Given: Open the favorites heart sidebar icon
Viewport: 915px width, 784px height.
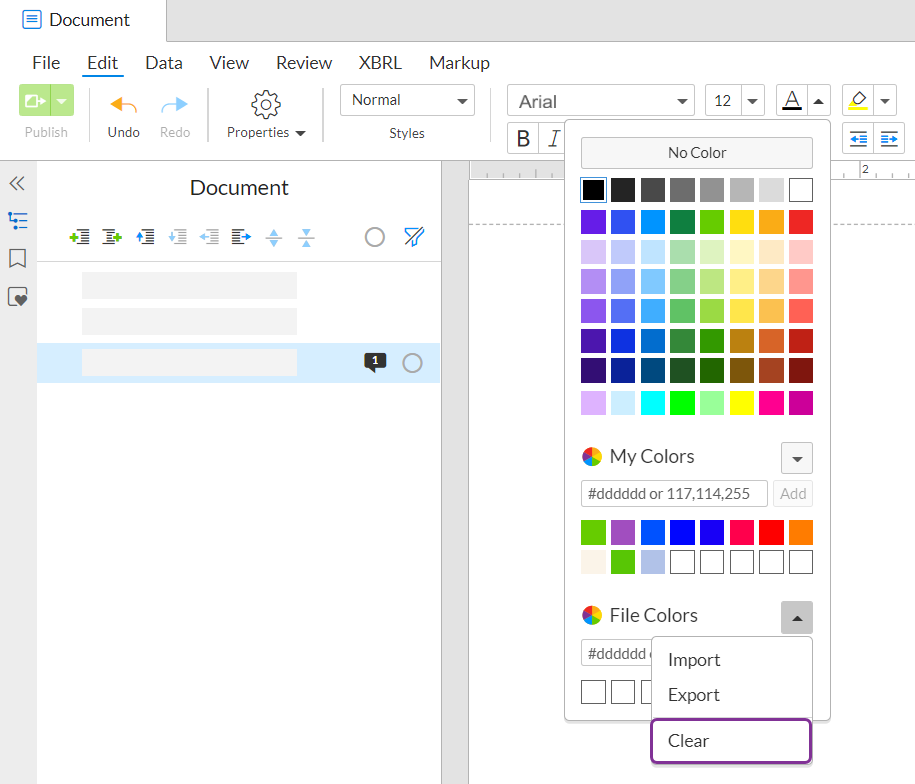Looking at the screenshot, I should (x=18, y=296).
